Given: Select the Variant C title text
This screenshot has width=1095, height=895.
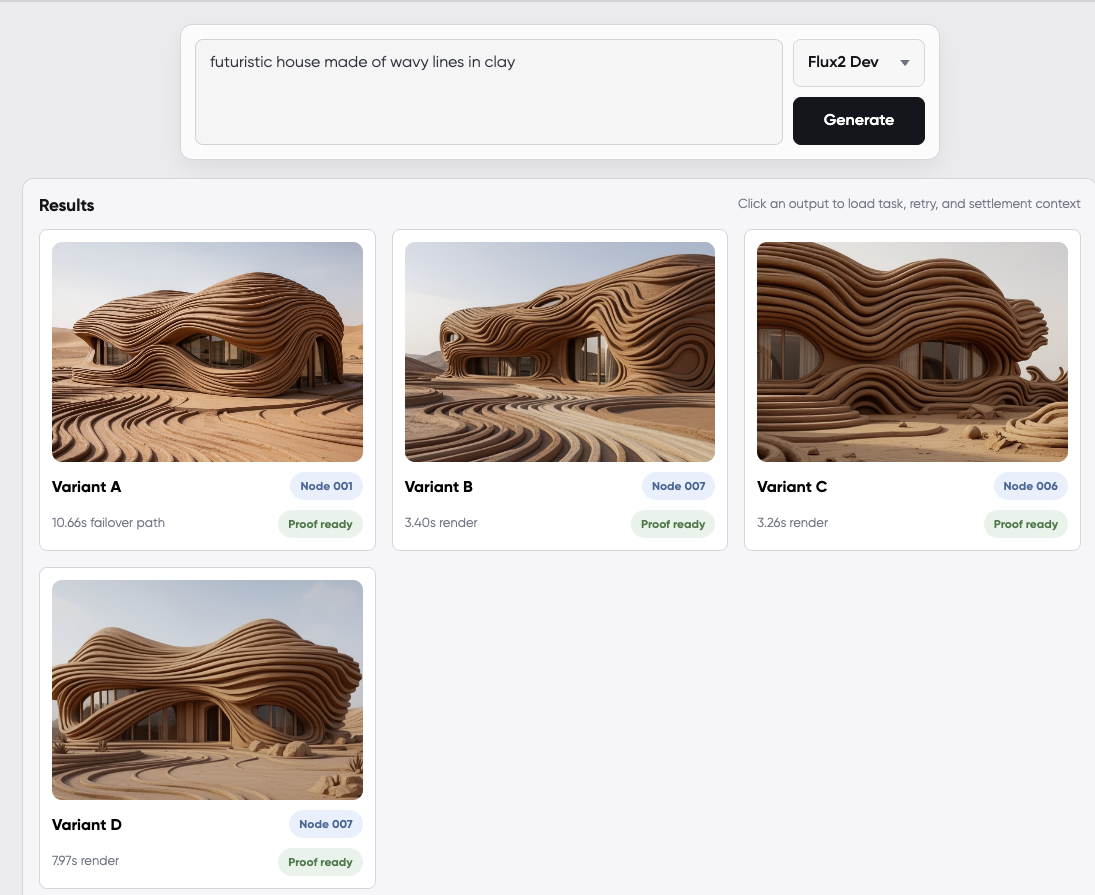Looking at the screenshot, I should tap(792, 487).
